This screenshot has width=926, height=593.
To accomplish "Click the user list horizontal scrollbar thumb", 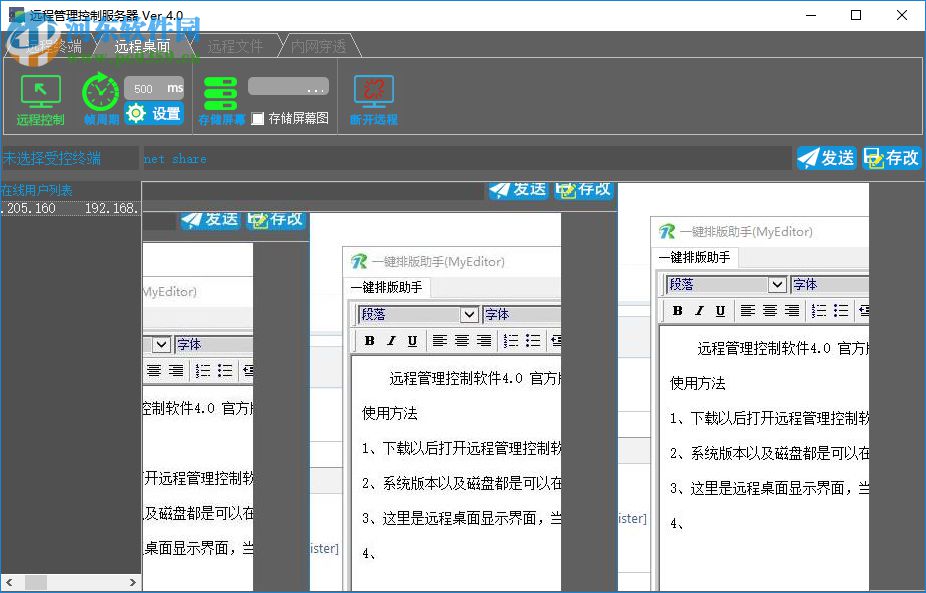I will (35, 582).
